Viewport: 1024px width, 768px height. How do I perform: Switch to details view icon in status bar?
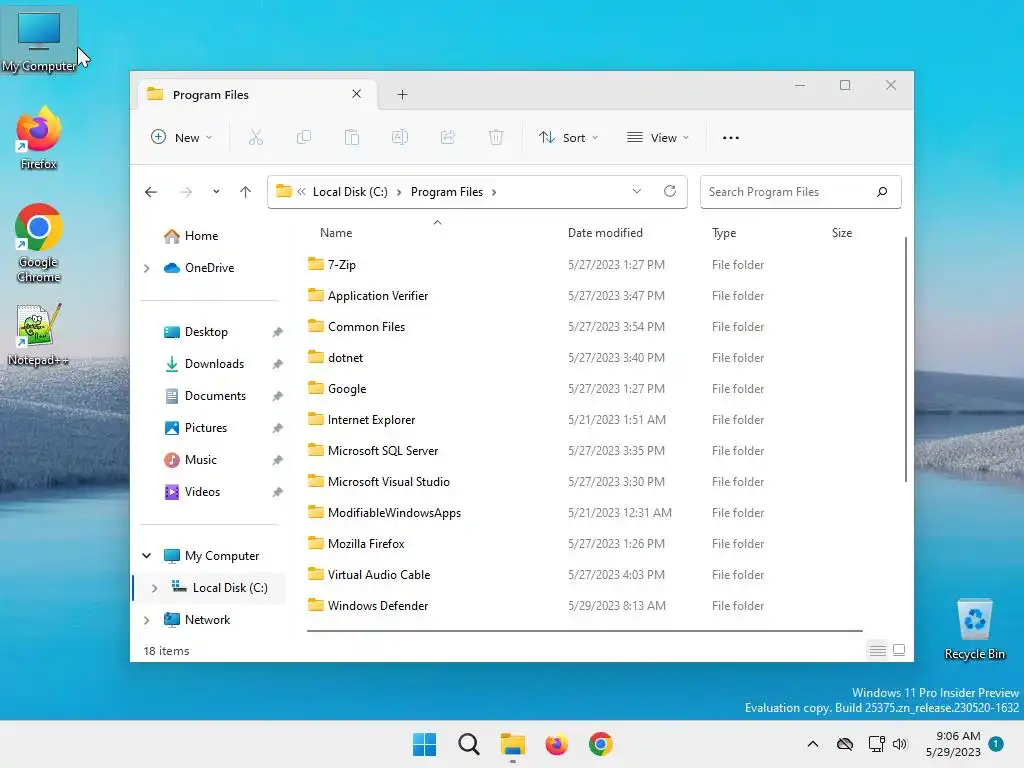[878, 650]
